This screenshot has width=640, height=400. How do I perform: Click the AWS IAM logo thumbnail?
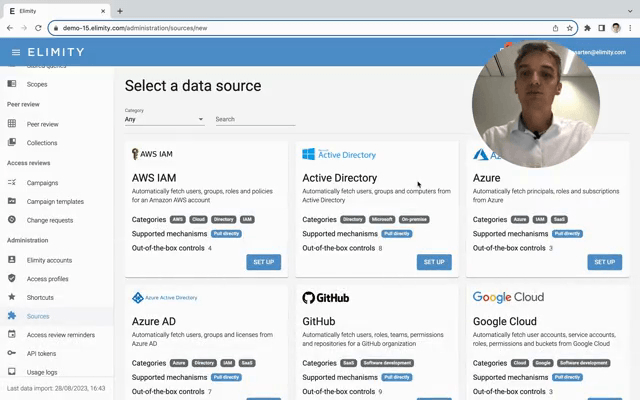tap(152, 154)
